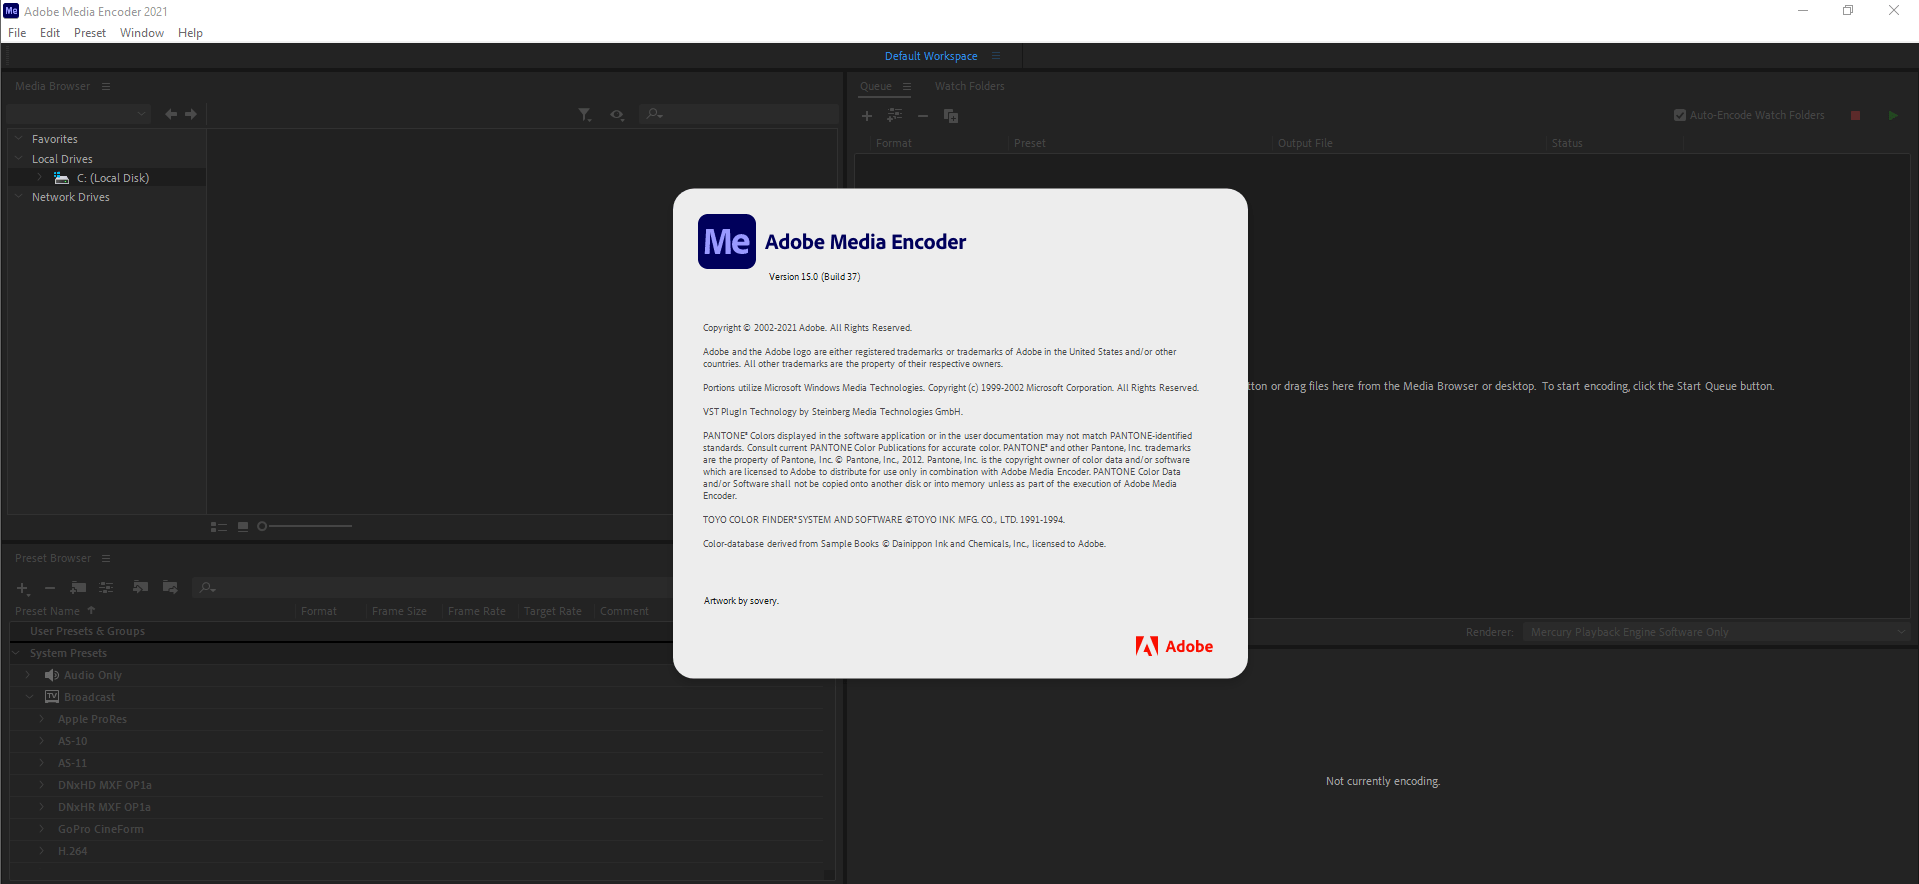Viewport: 1919px width, 884px height.
Task: Toggle the eye-shaped view options icon in Media Browser
Action: tap(617, 115)
